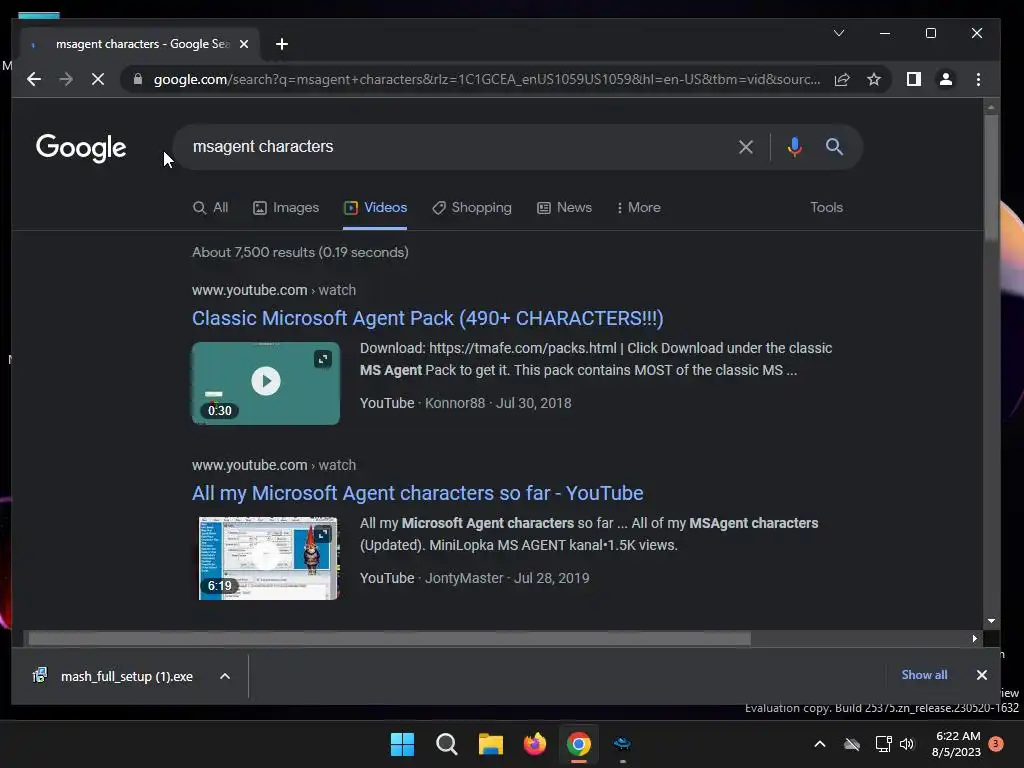Share this page from address bar
This screenshot has width=1024, height=768.
[x=842, y=80]
